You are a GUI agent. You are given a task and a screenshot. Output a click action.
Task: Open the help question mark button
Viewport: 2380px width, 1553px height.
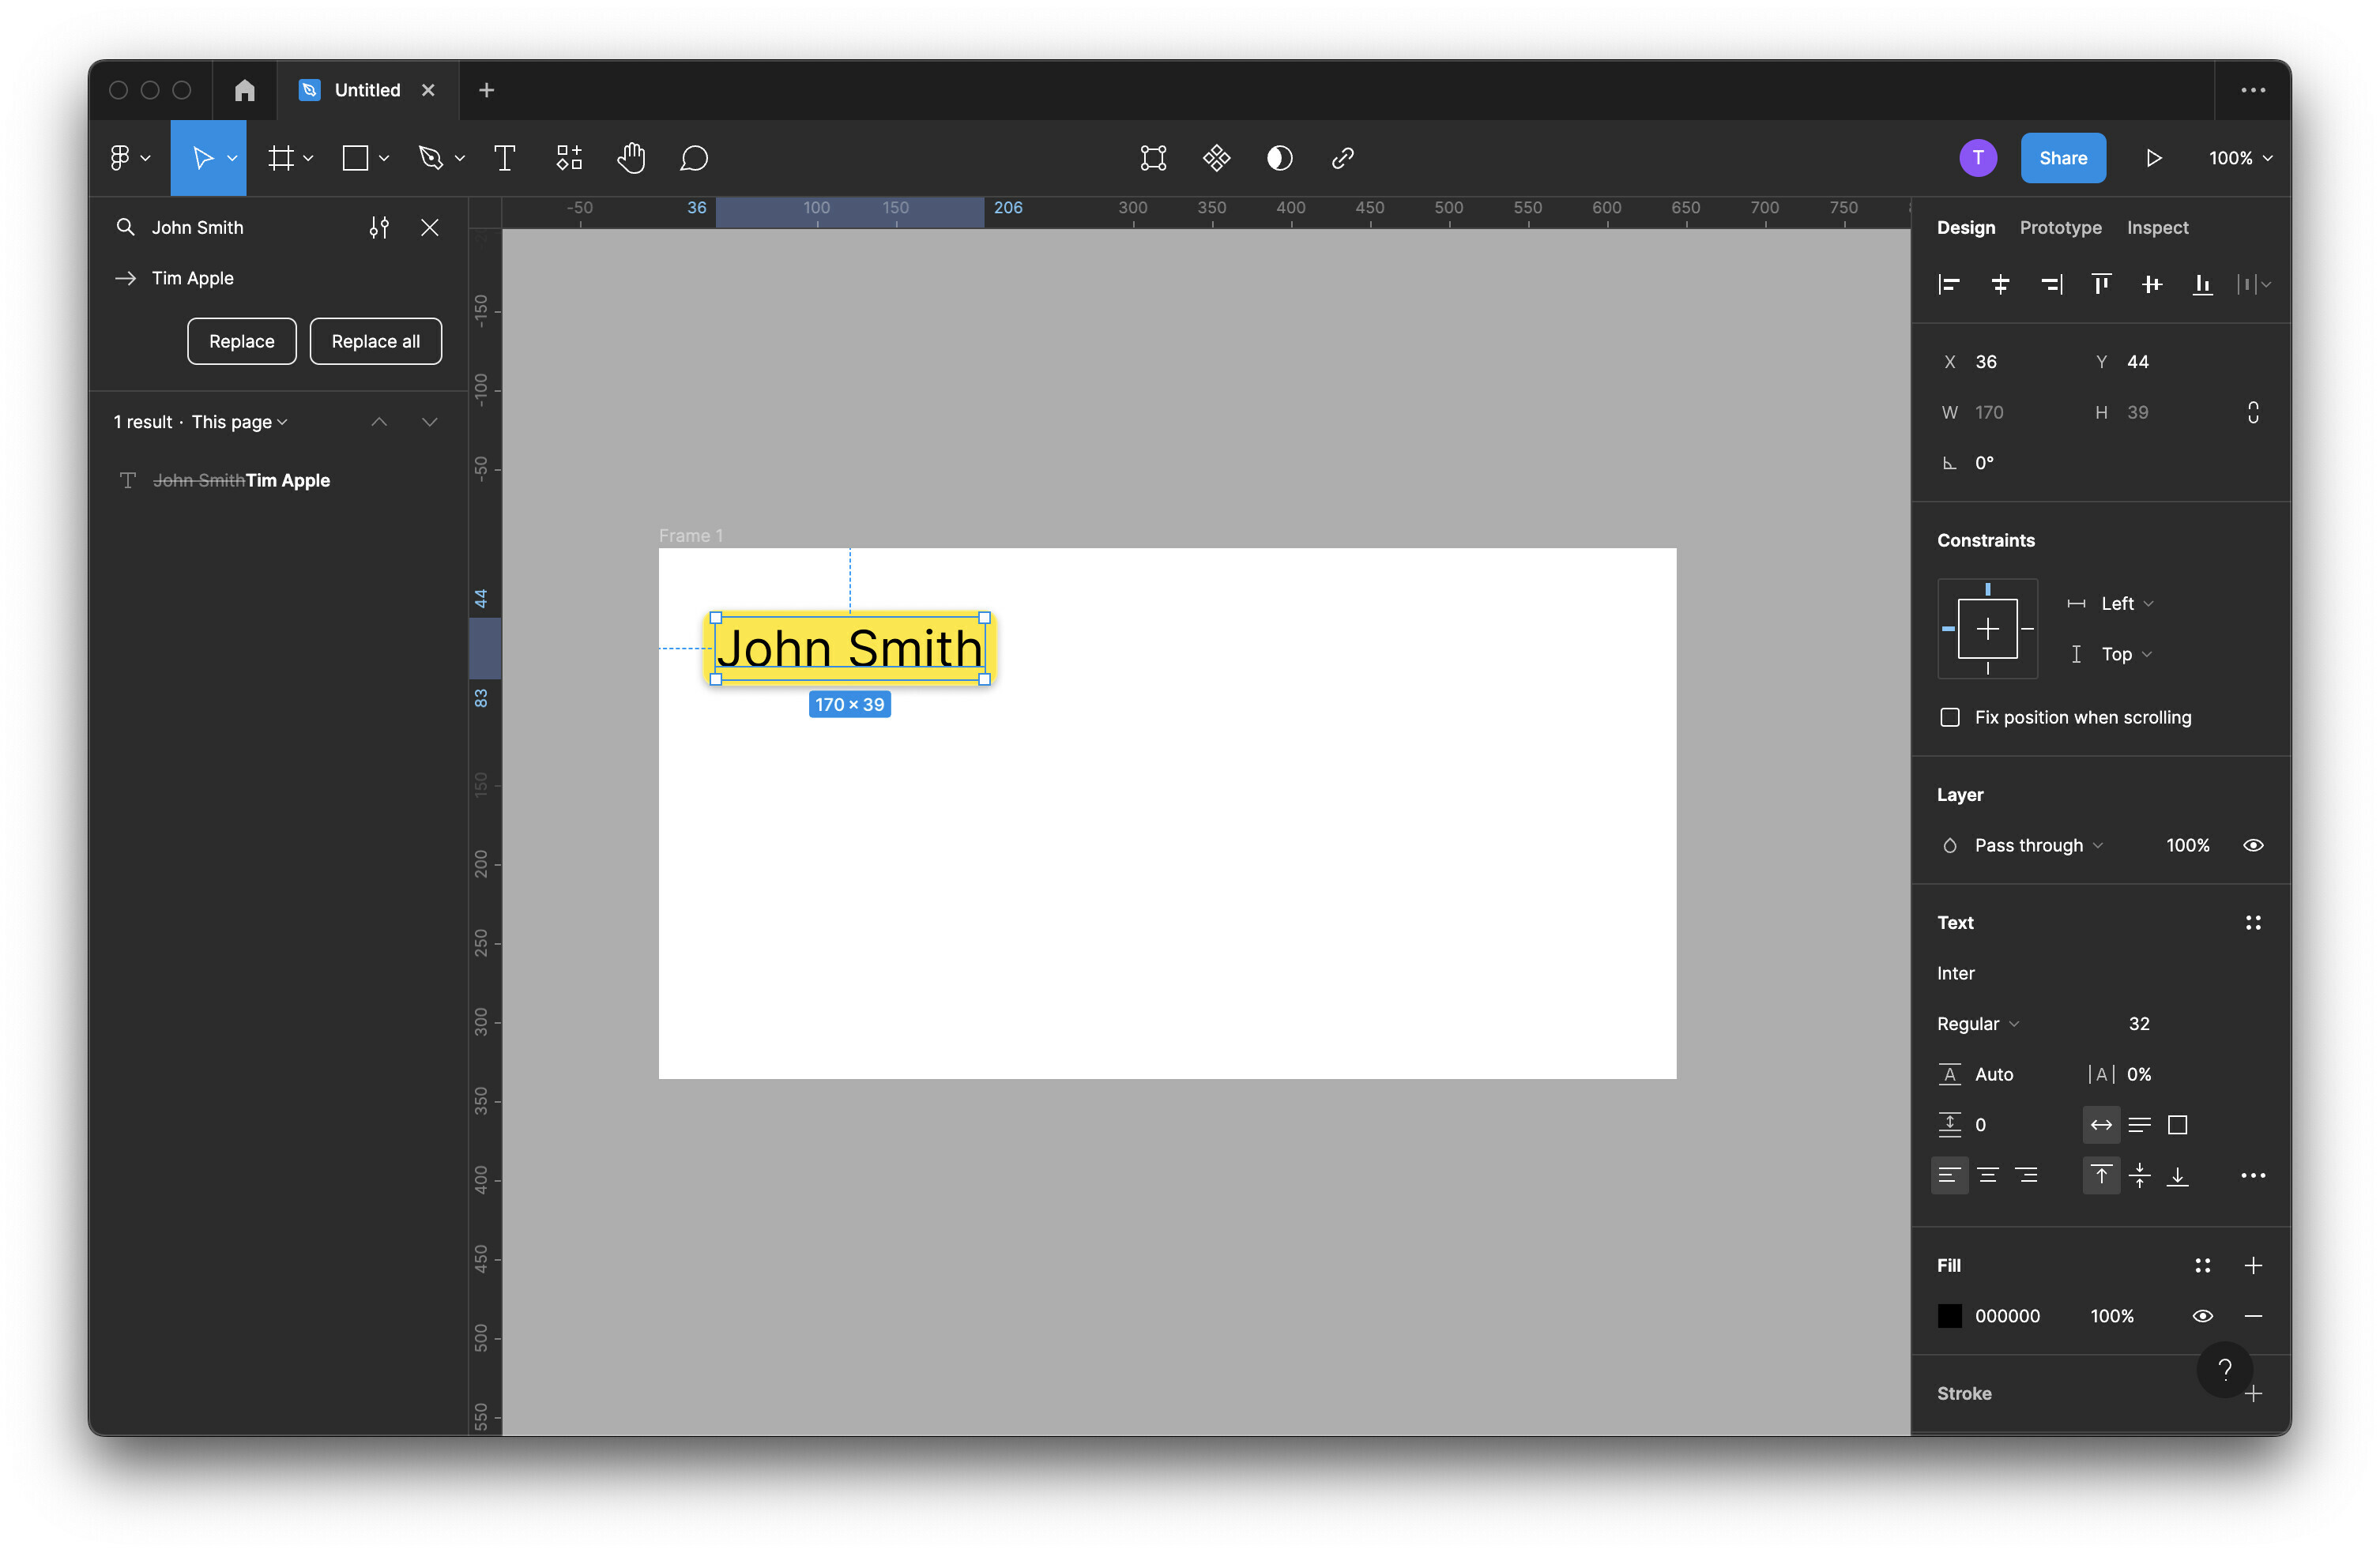pyautogui.click(x=2224, y=1370)
